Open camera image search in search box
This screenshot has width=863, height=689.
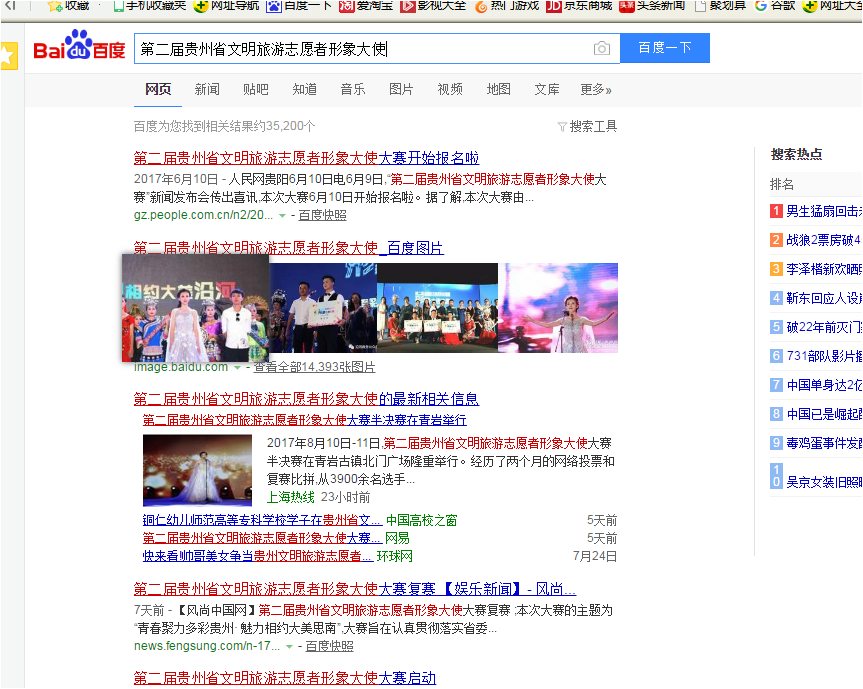coord(602,48)
